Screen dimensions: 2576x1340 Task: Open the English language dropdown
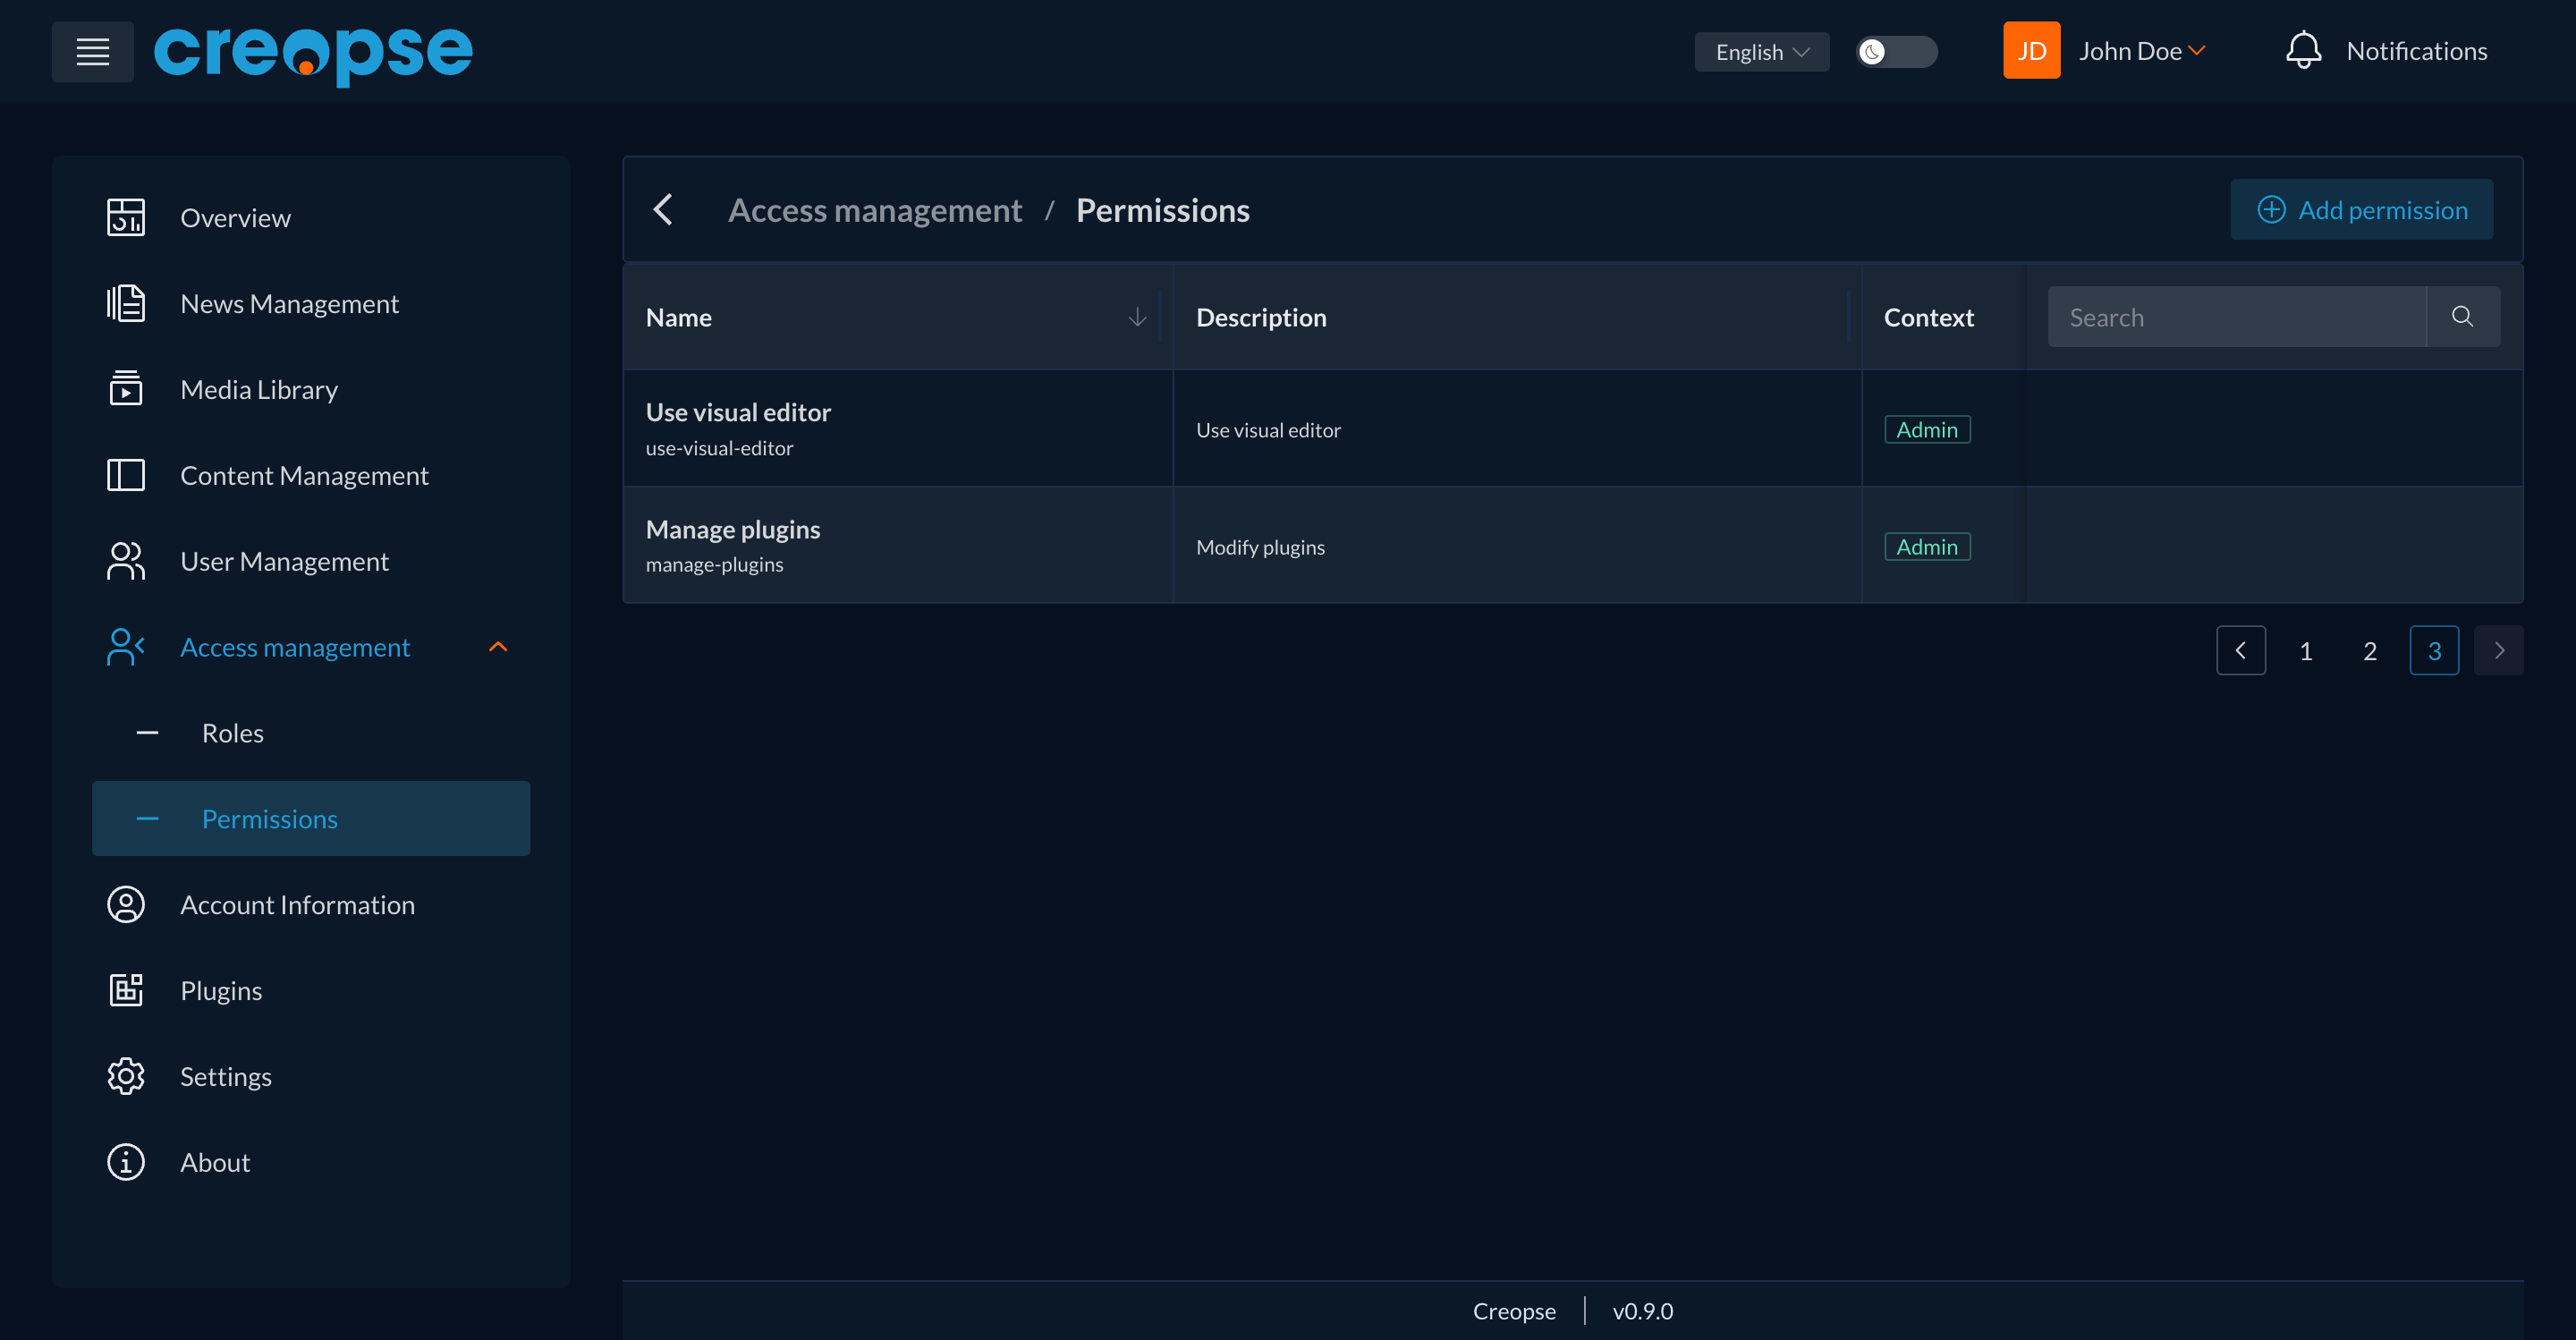click(1761, 51)
